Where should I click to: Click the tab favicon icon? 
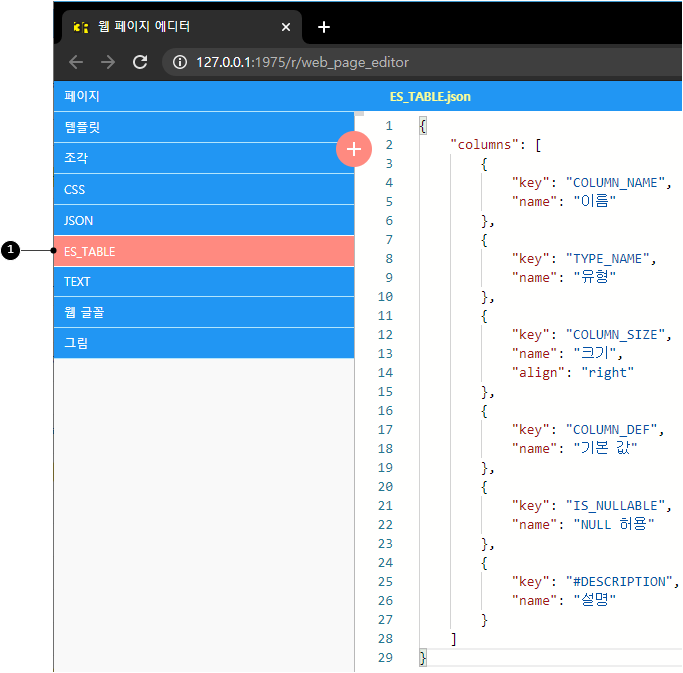click(81, 27)
